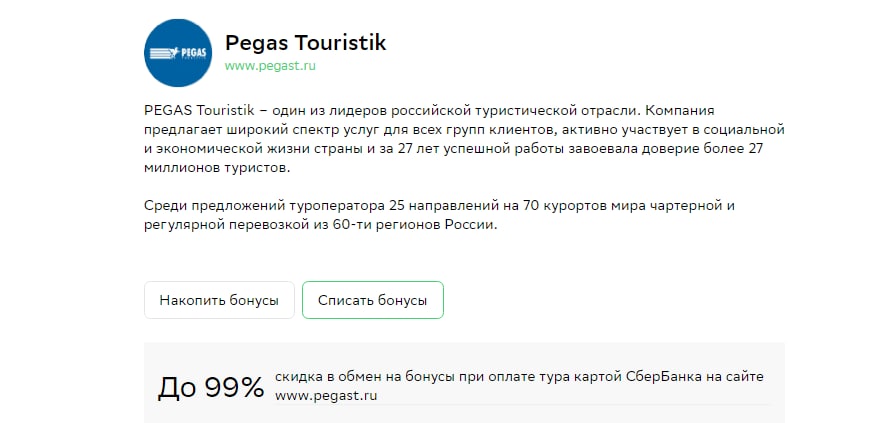Click the "Pegas Touristik" heading
Image resolution: width=871 pixels, height=423 pixels.
pos(305,43)
